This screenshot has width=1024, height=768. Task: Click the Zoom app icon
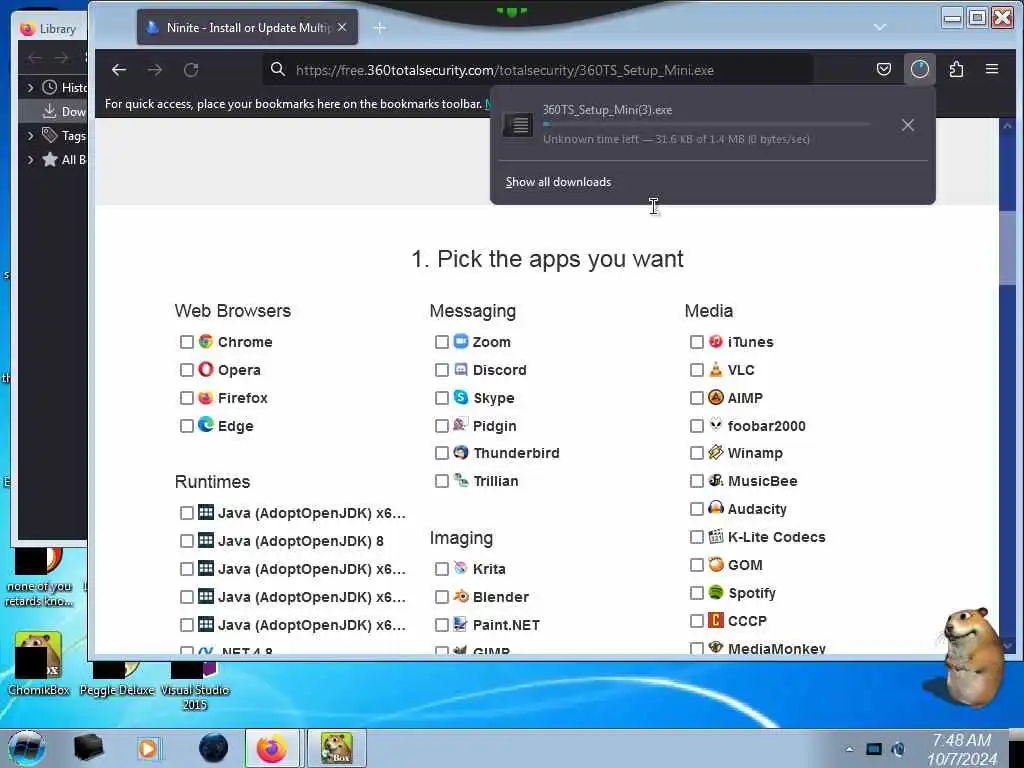[x=461, y=341]
